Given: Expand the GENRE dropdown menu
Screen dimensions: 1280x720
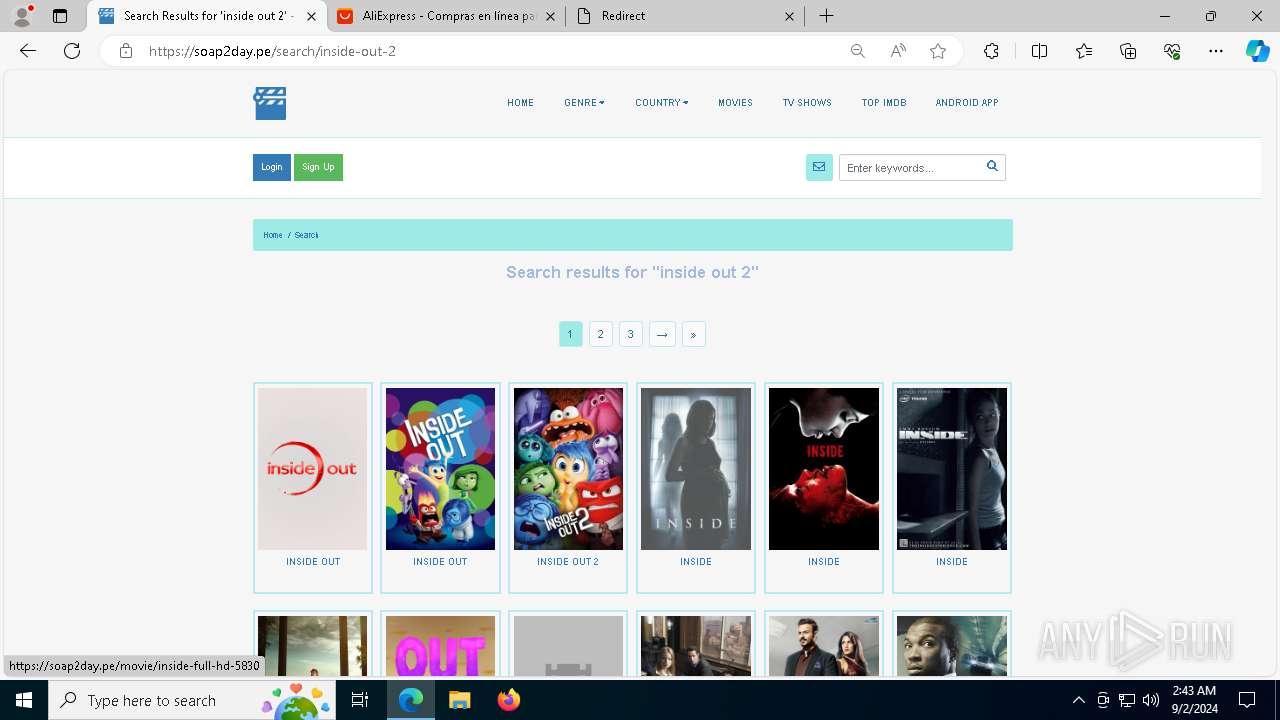Looking at the screenshot, I should pos(584,103).
